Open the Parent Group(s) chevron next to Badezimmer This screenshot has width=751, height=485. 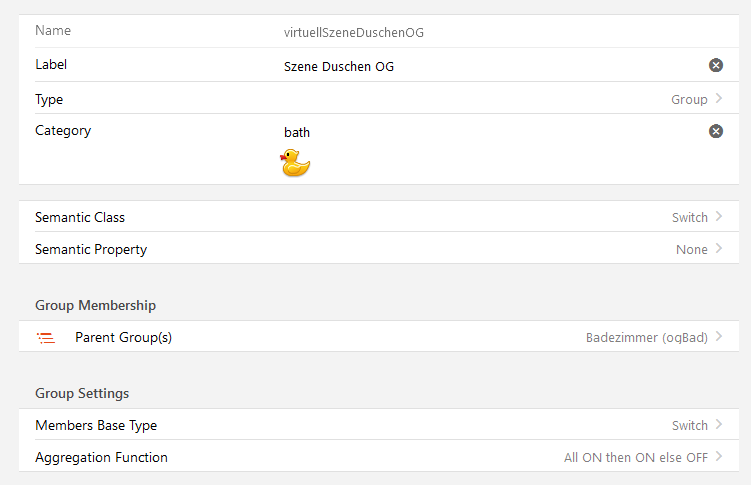(719, 337)
